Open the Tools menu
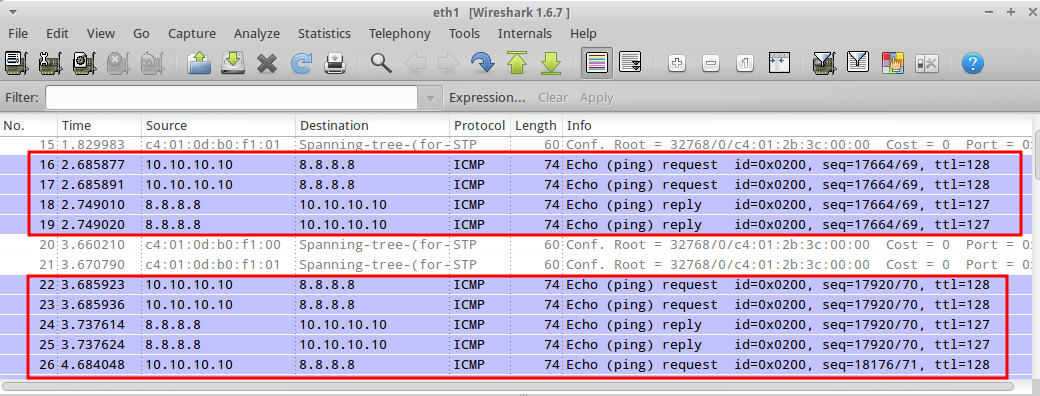Viewport: 1040px width, 396px height. (464, 33)
